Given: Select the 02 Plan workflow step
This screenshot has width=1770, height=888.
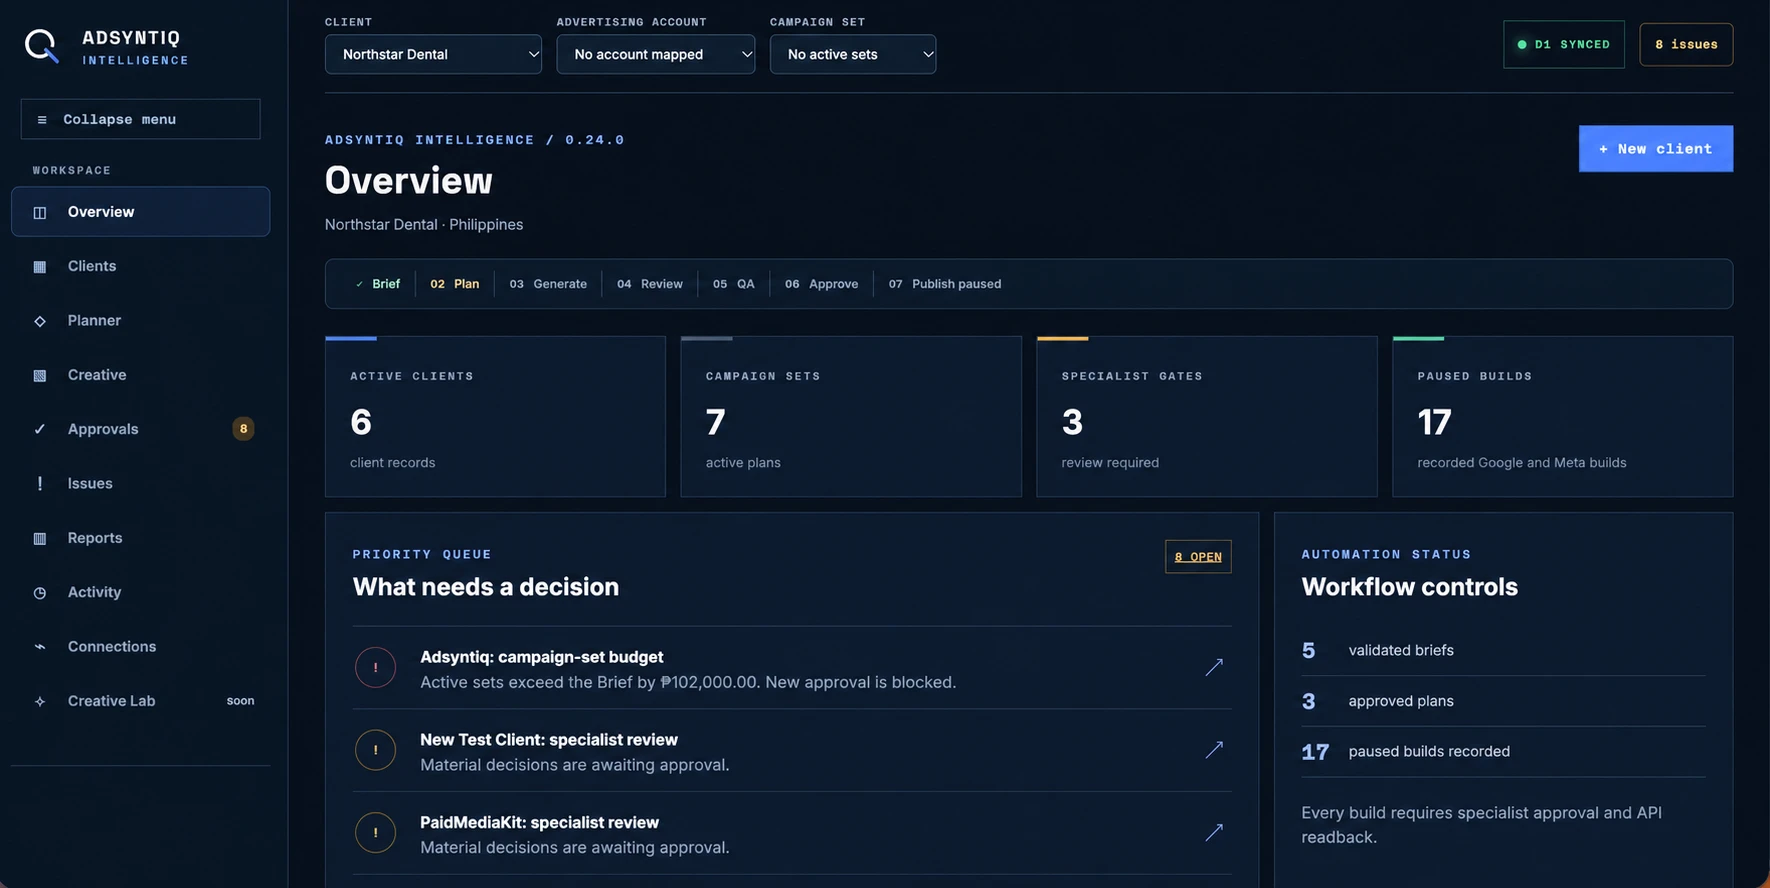Looking at the screenshot, I should click(455, 284).
